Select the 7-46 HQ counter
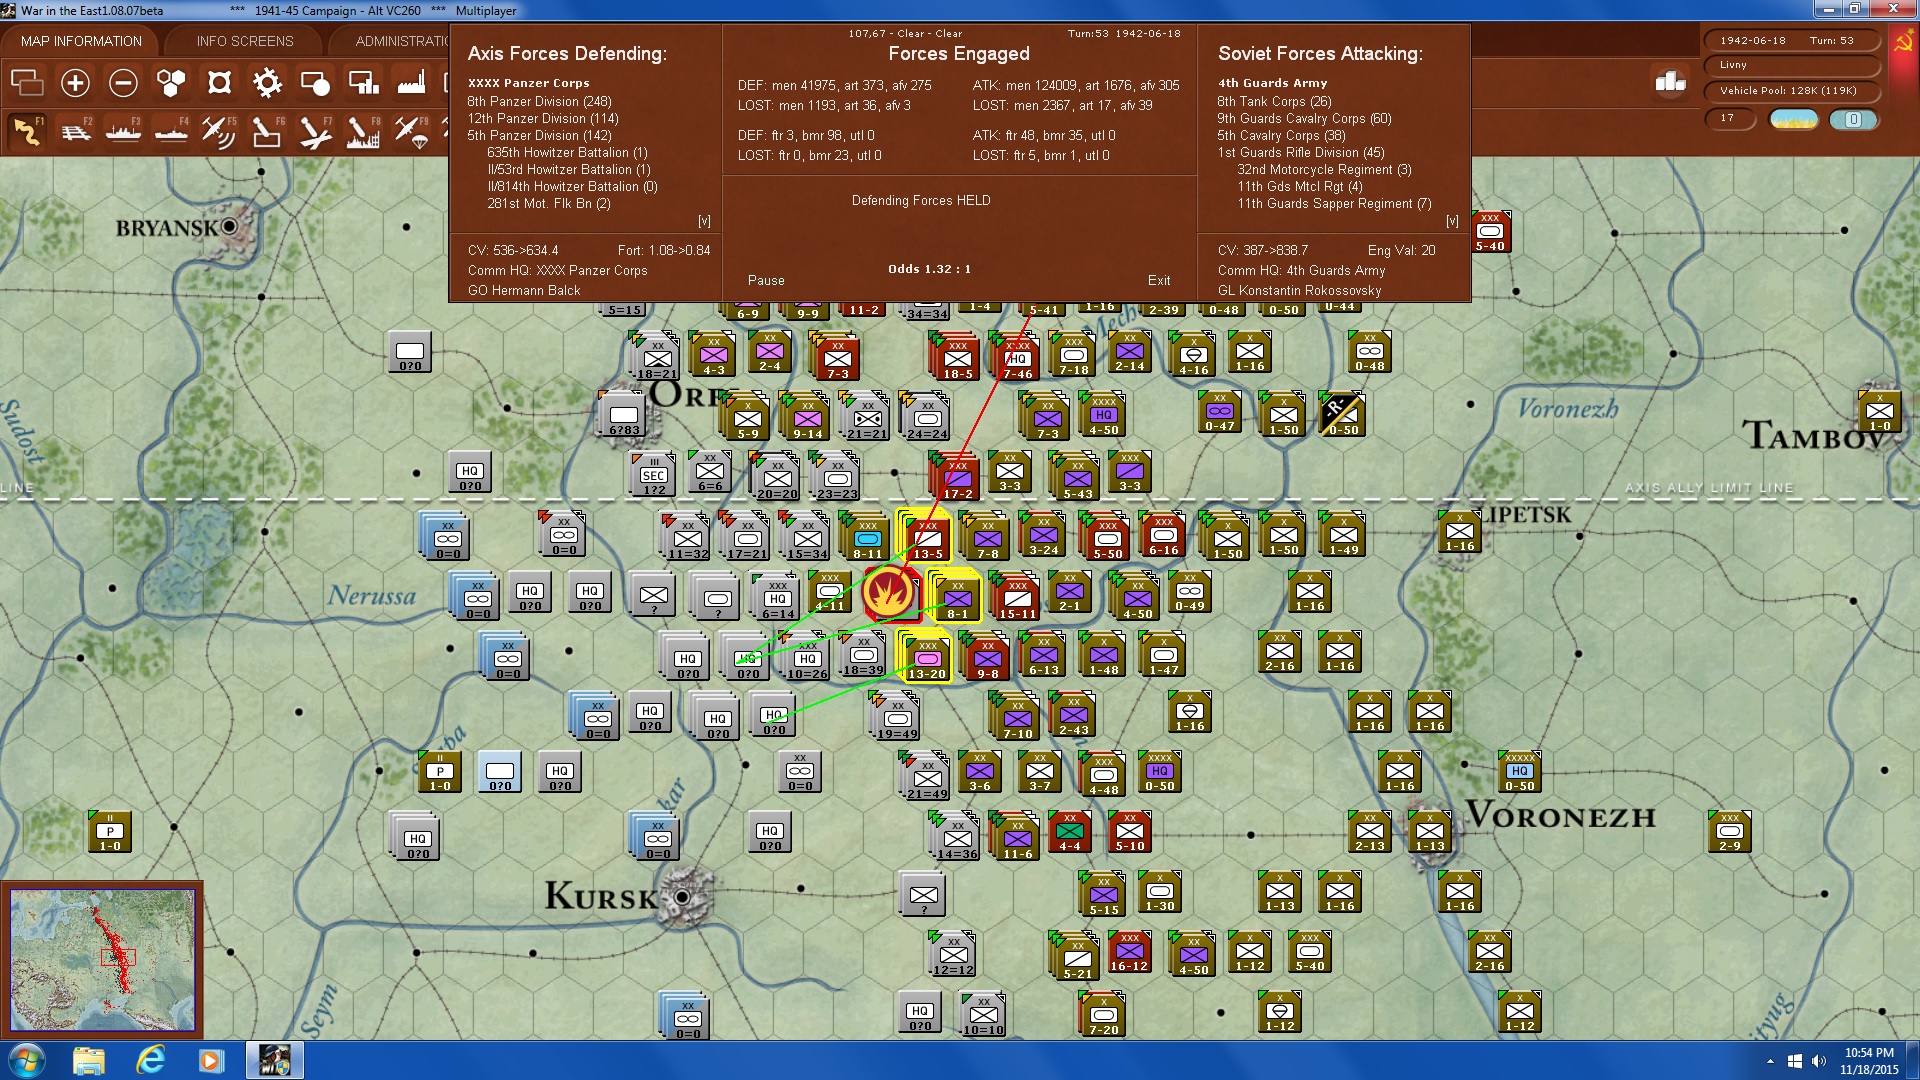The width and height of the screenshot is (1920, 1080). tap(1017, 359)
